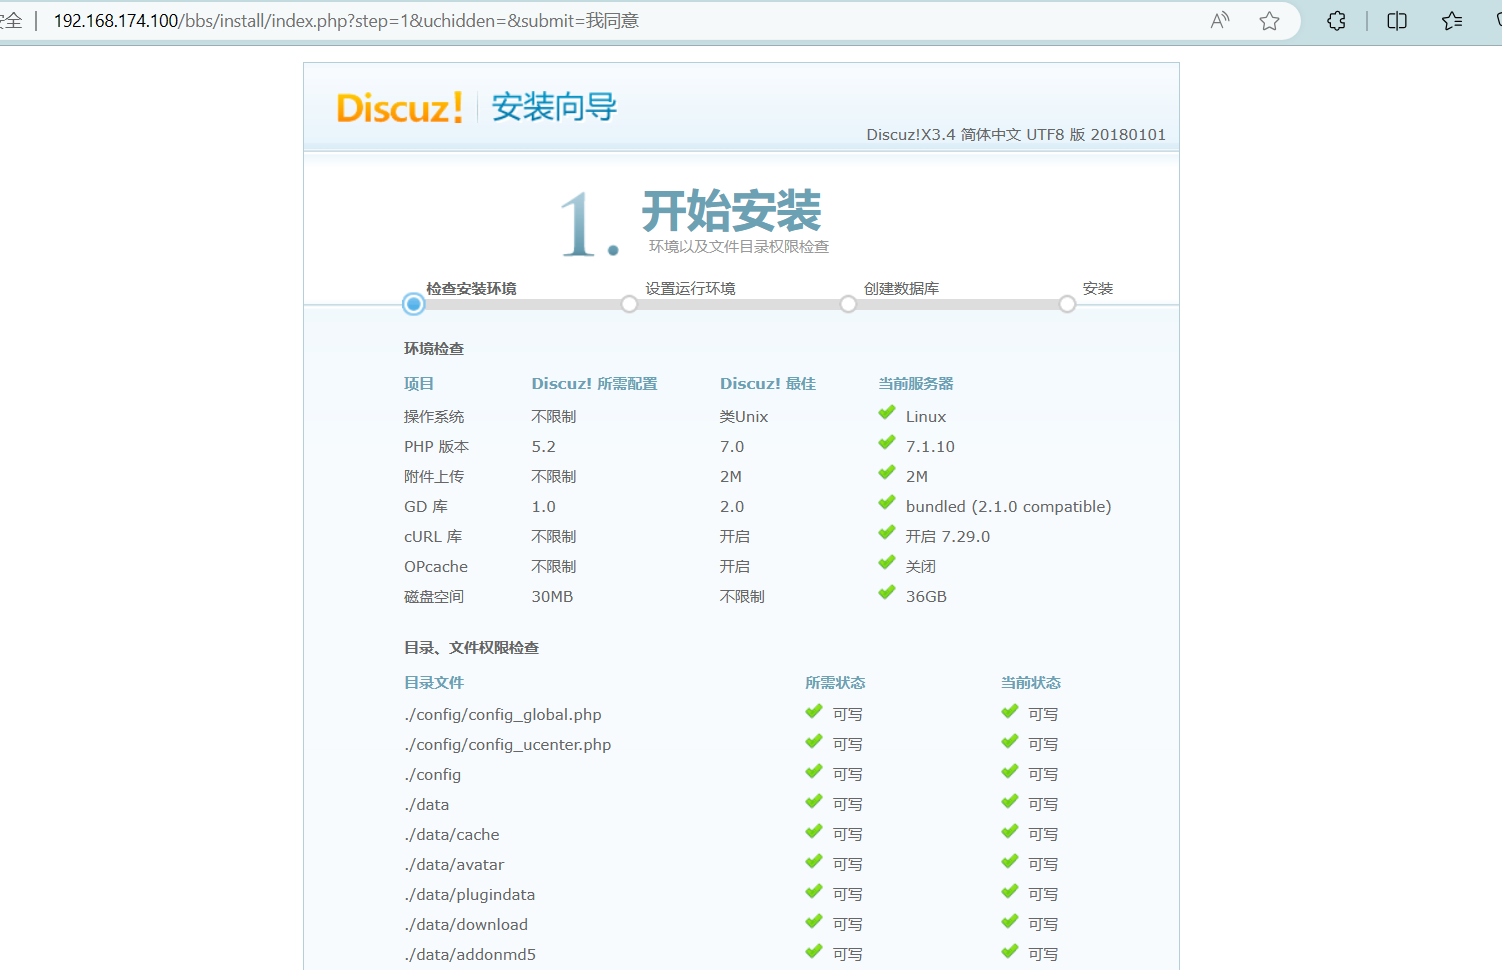The image size is (1502, 970).
Task: Click the 30MB required disk space value
Action: pos(553,597)
